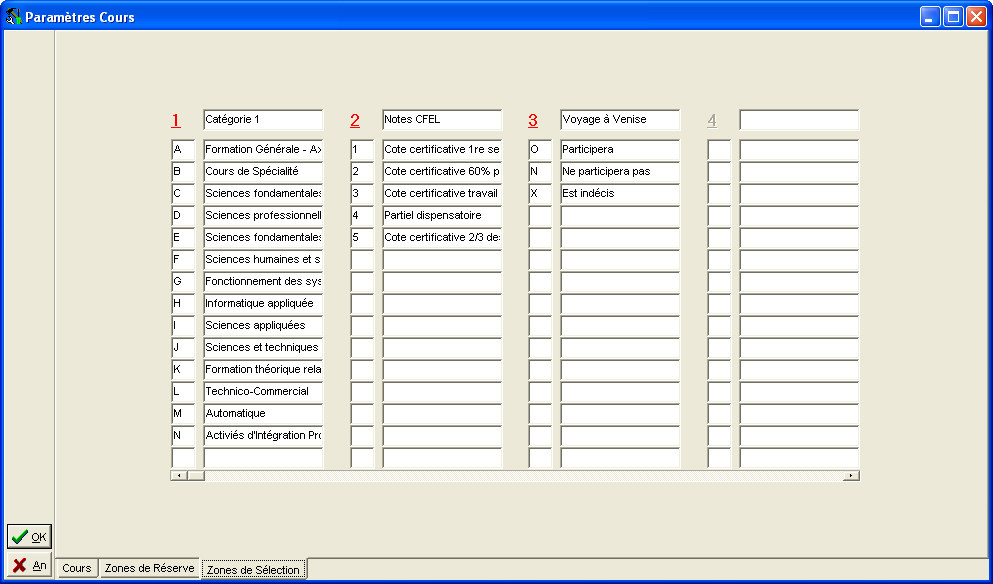Select the Sciences et techniques field
Viewport: 993px width, 584px height.
click(263, 348)
